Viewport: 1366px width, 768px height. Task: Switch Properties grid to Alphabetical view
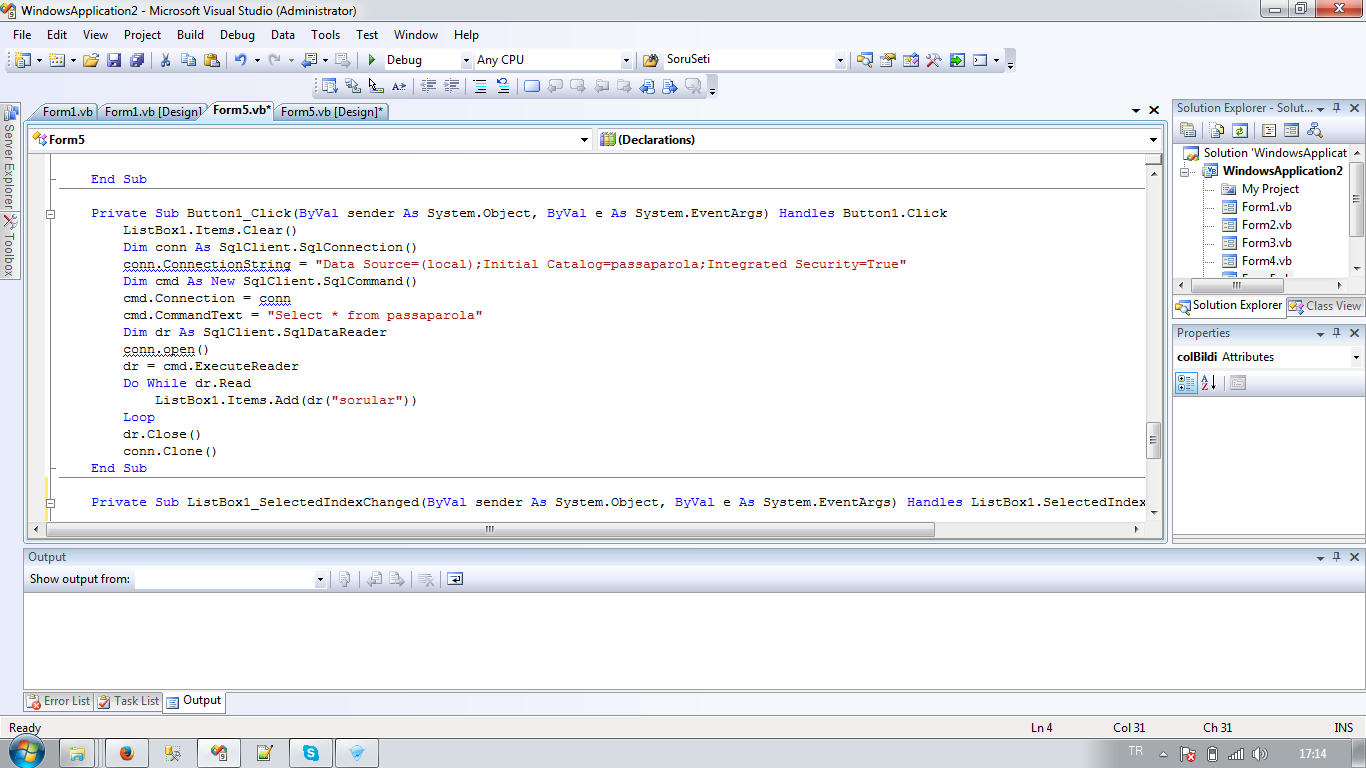pos(1208,383)
